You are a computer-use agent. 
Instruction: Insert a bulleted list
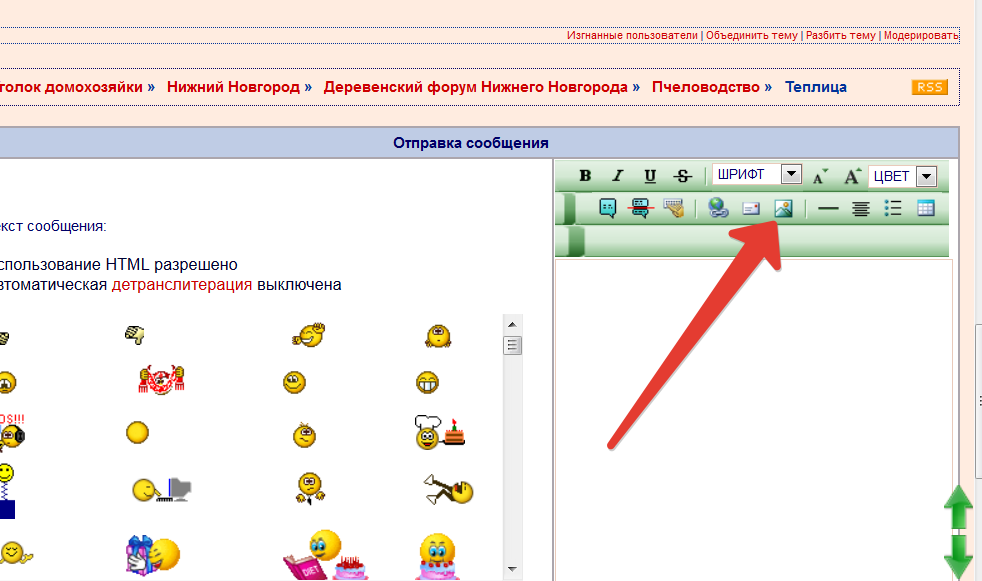893,208
